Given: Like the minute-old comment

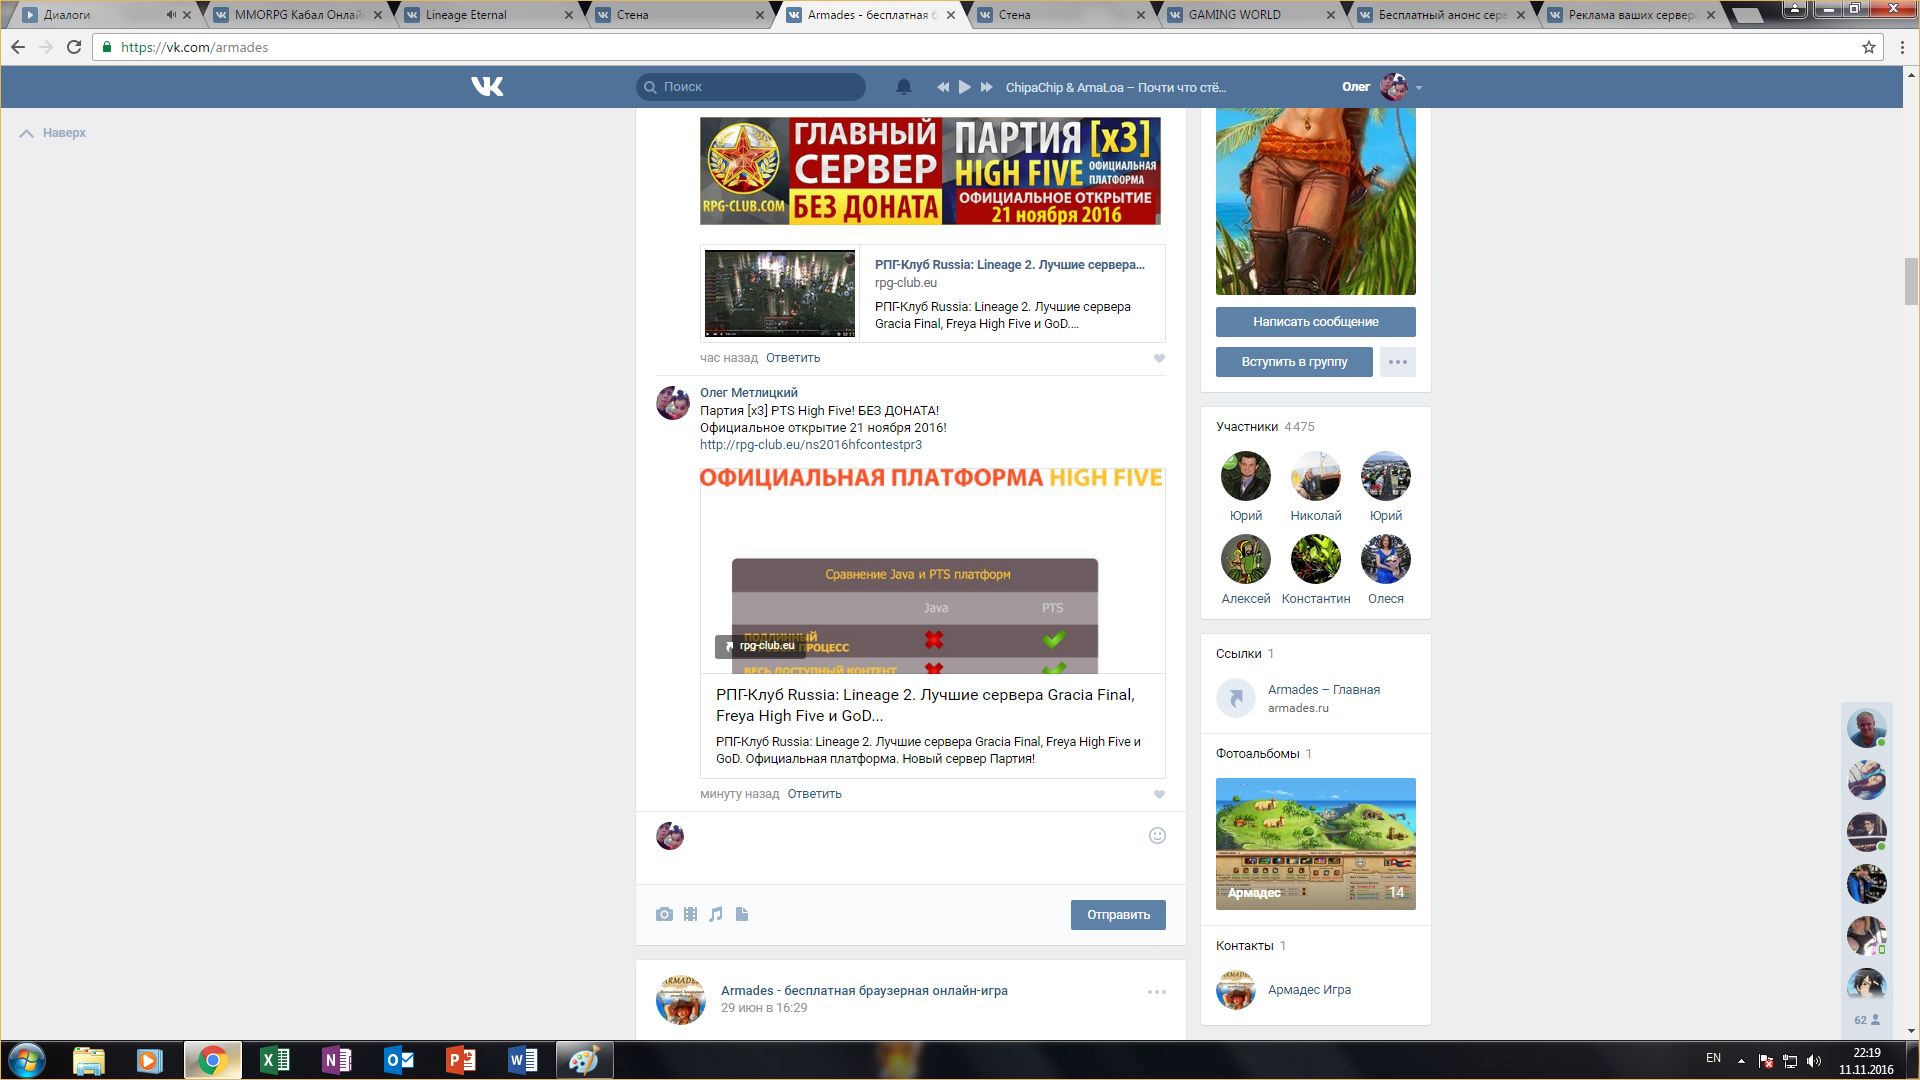Looking at the screenshot, I should [x=1159, y=794].
